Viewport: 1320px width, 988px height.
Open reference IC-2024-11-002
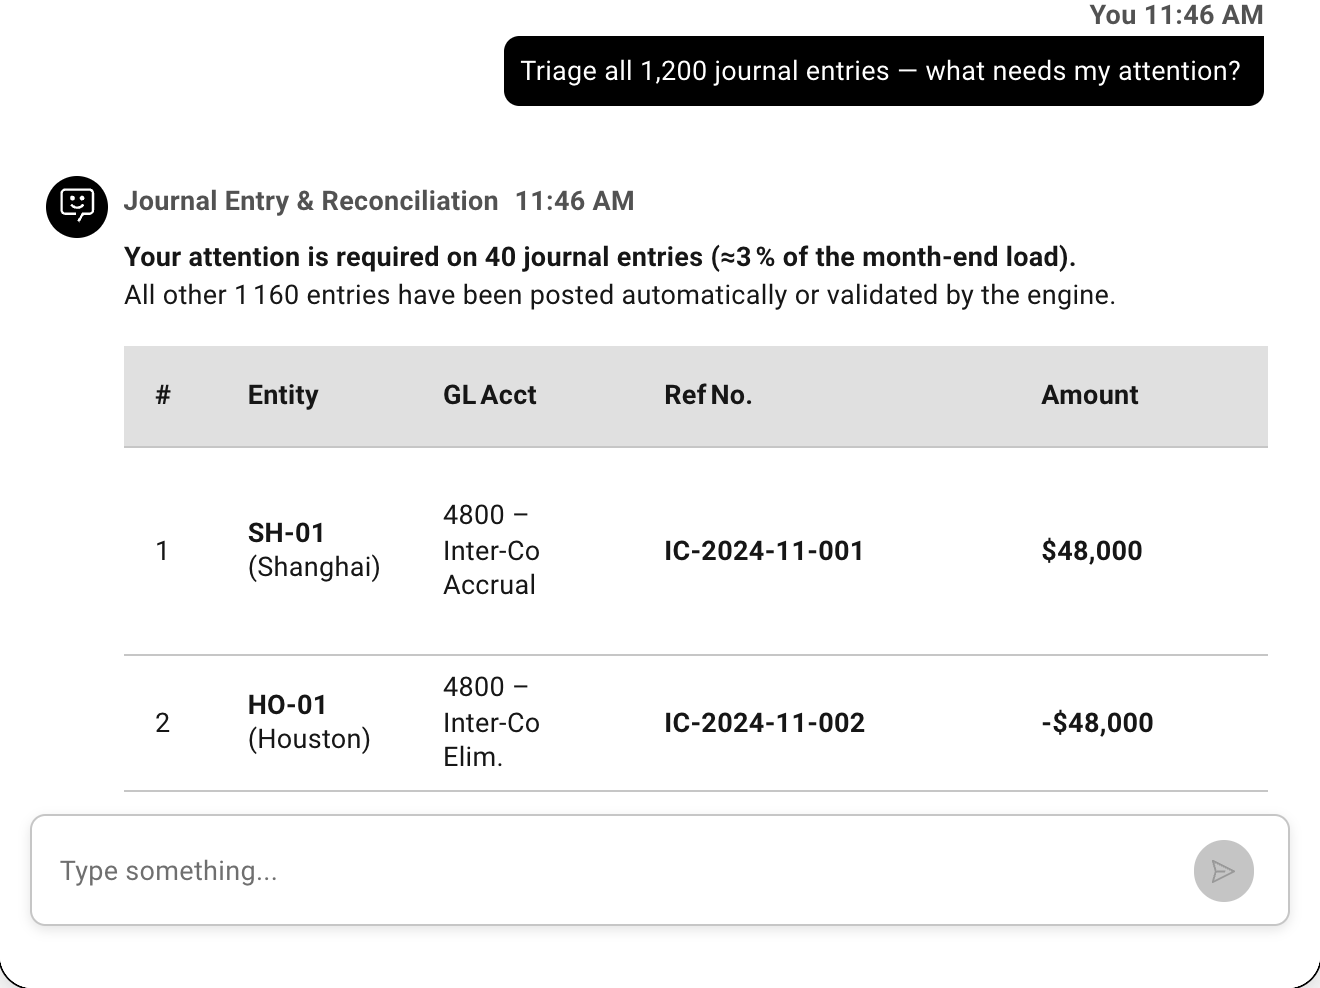click(764, 723)
